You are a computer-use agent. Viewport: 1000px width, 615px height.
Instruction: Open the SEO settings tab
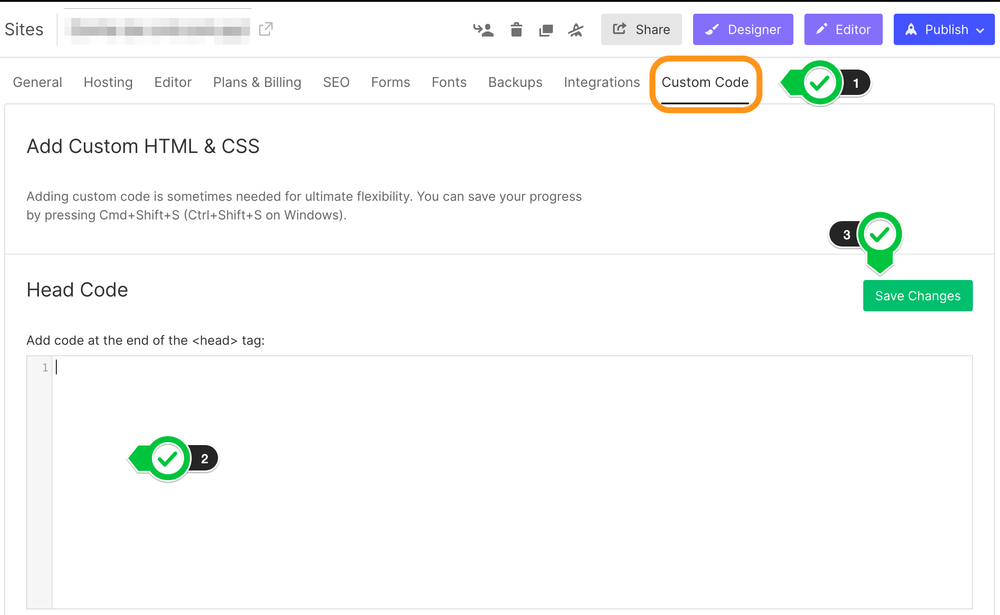336,82
